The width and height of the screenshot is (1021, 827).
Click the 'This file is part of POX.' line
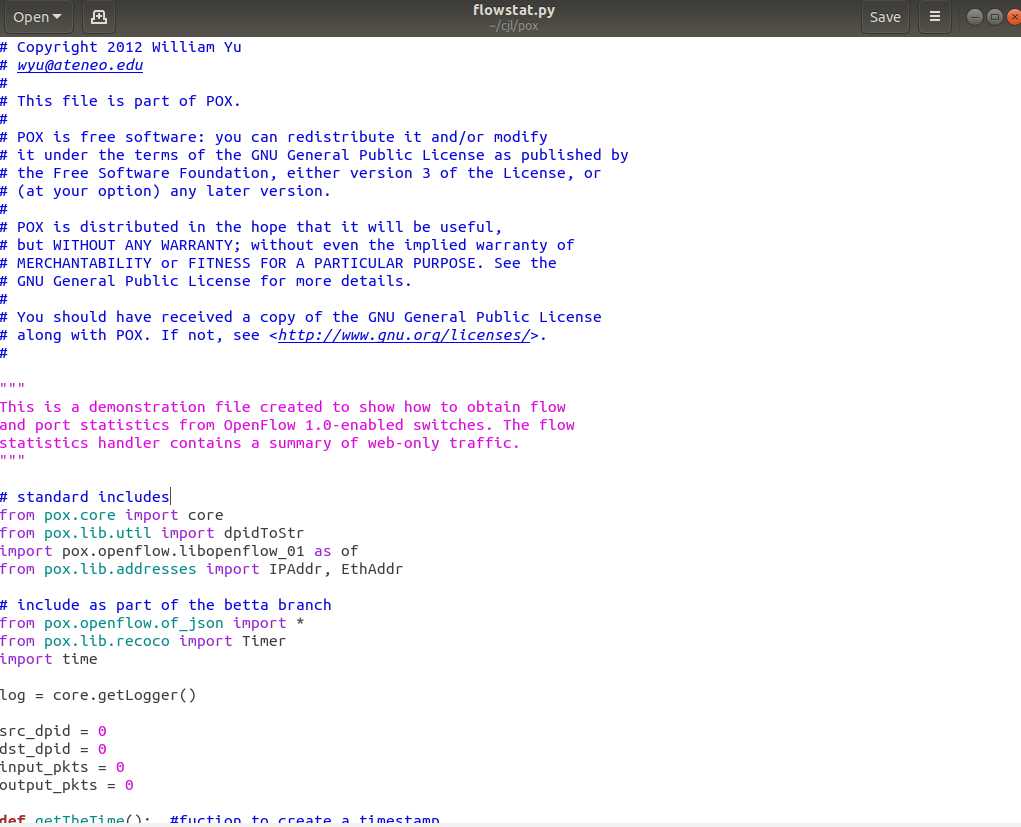120,101
